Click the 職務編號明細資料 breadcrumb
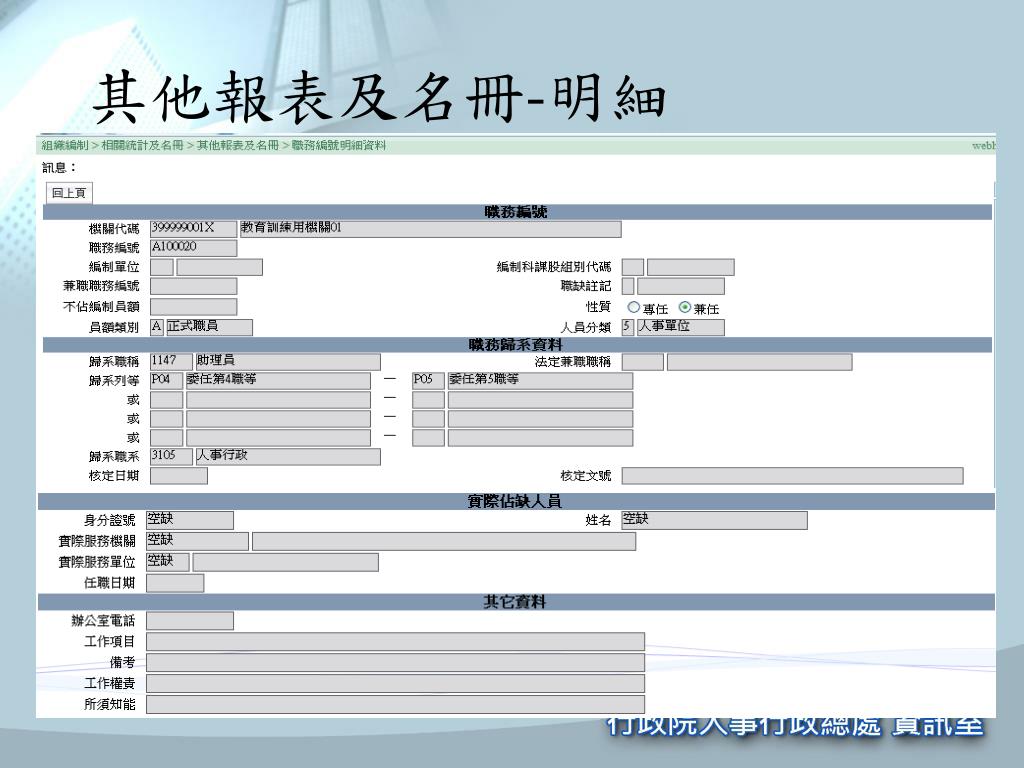This screenshot has height=768, width=1024. tap(338, 145)
